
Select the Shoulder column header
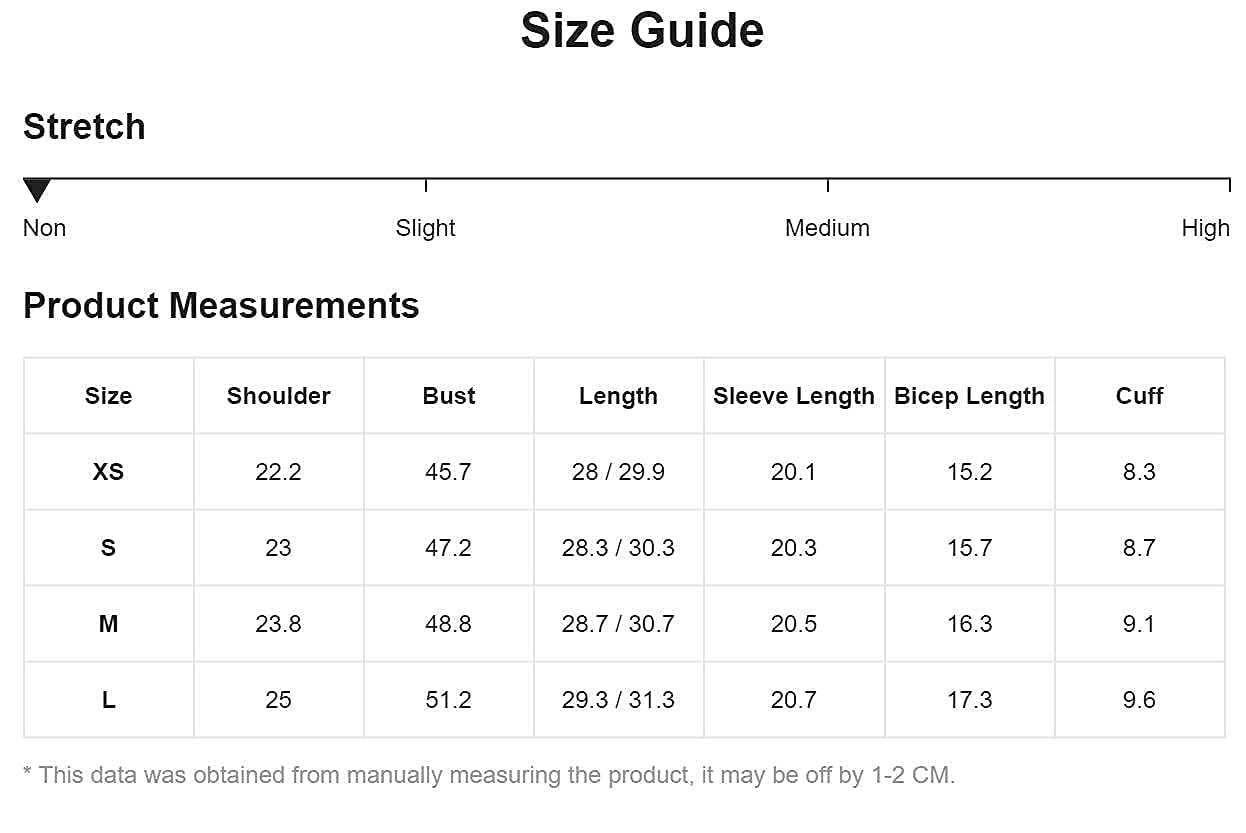(278, 396)
